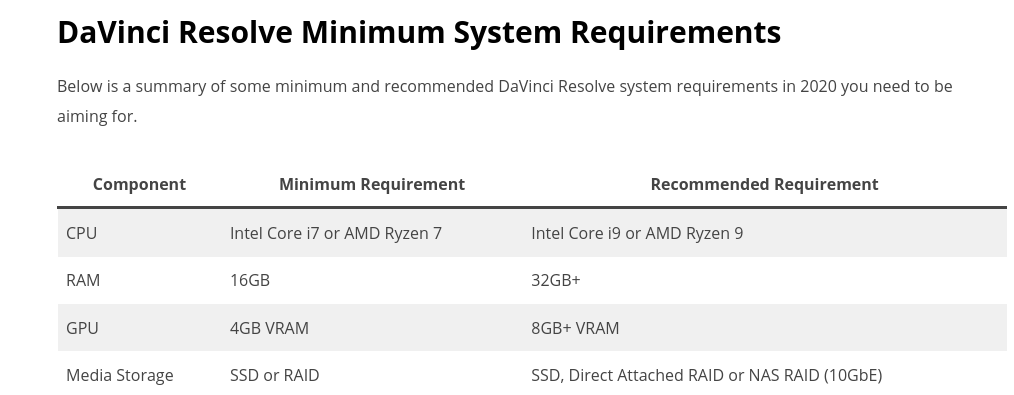
Task: Click the words 'aiming for.' in the paragraph
Action: 97,116
